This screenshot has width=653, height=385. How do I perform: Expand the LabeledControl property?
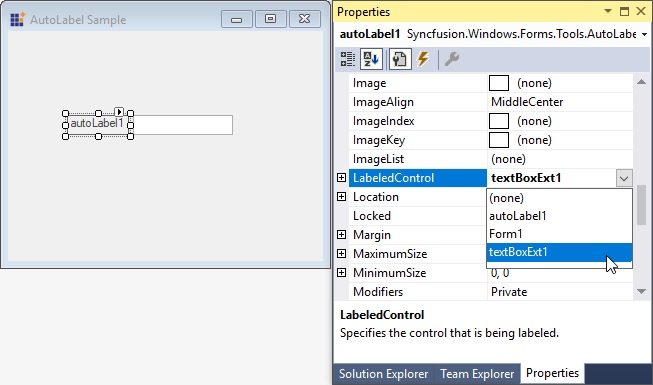(341, 178)
